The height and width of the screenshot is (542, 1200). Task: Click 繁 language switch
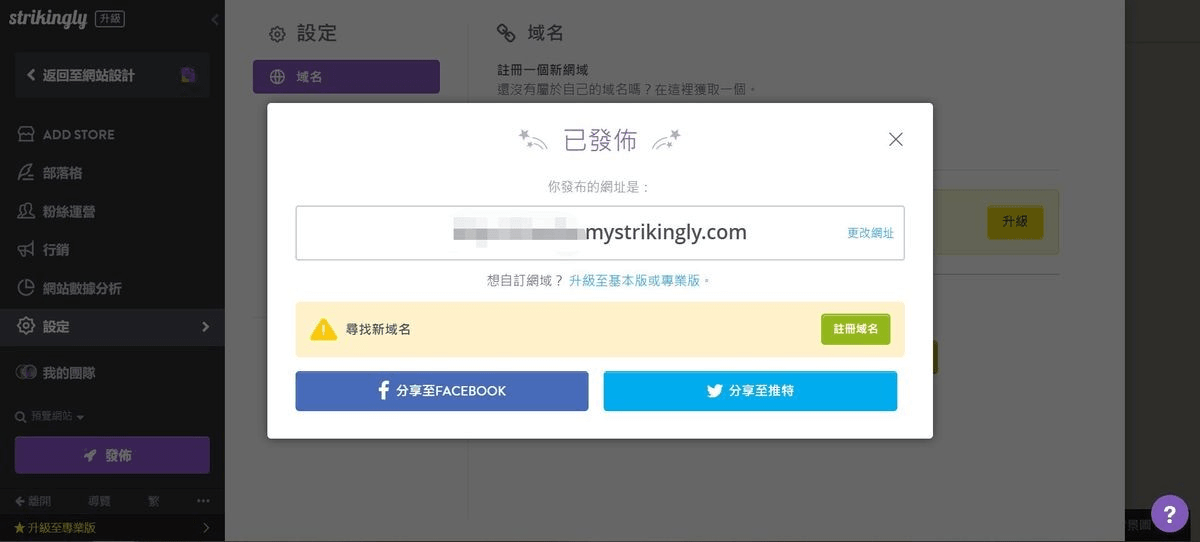(153, 501)
